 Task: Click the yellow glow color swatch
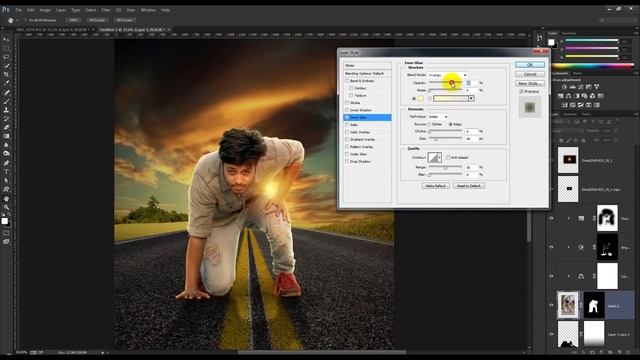click(420, 99)
